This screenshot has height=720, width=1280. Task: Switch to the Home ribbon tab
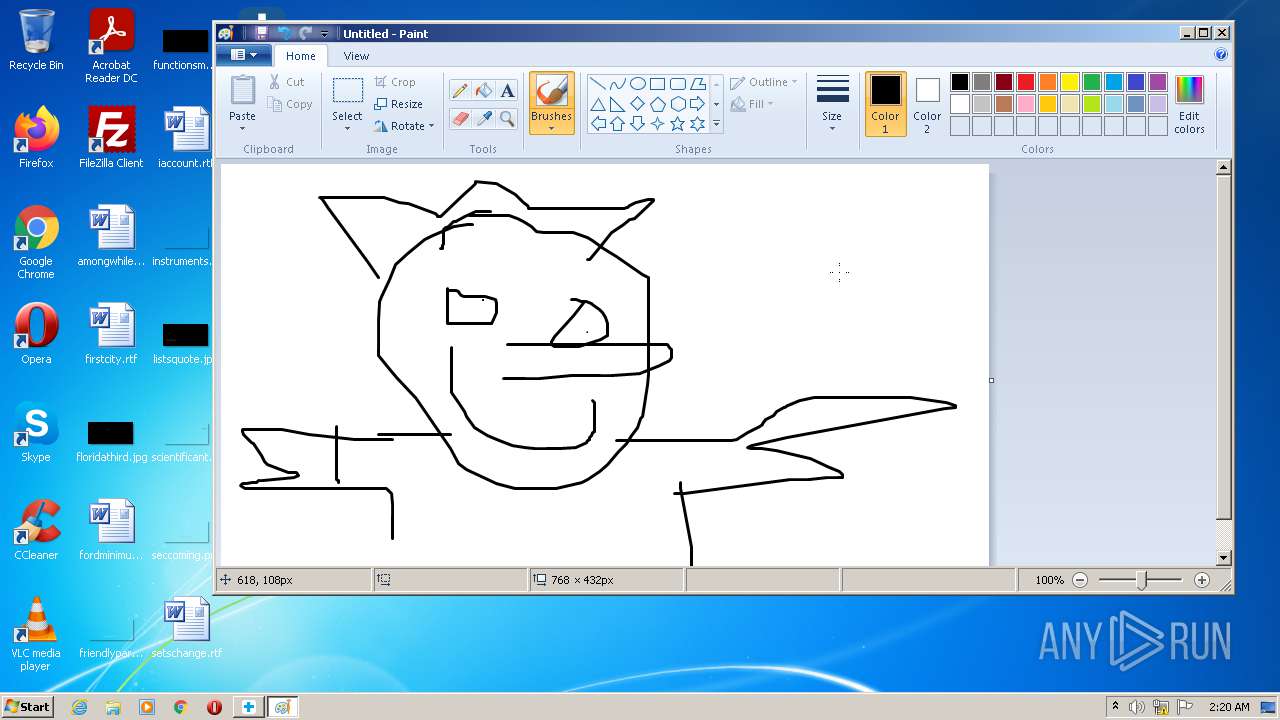coord(300,56)
